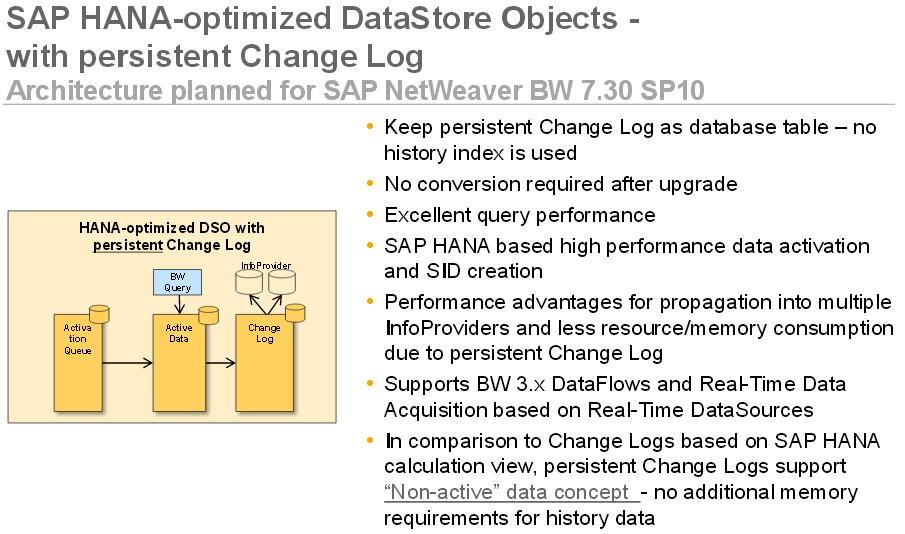Select the right white InfoProvider cylinder
Image resolution: width=905 pixels, height=534 pixels.
pyautogui.click(x=283, y=284)
